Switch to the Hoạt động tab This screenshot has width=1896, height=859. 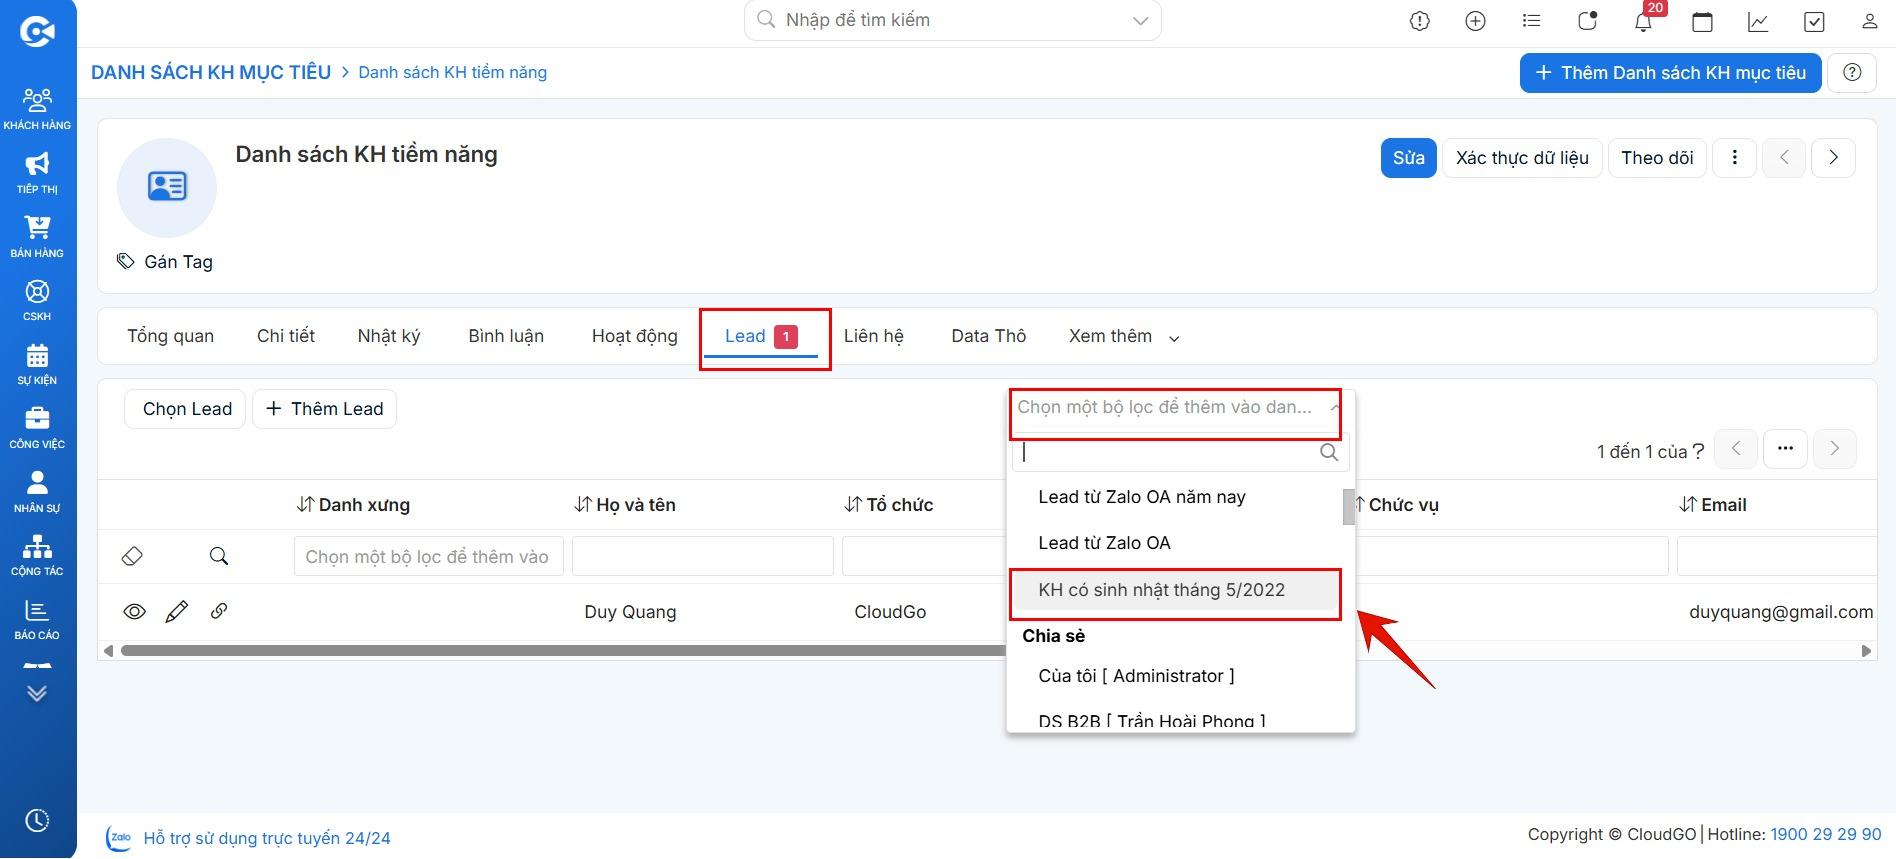(x=634, y=336)
